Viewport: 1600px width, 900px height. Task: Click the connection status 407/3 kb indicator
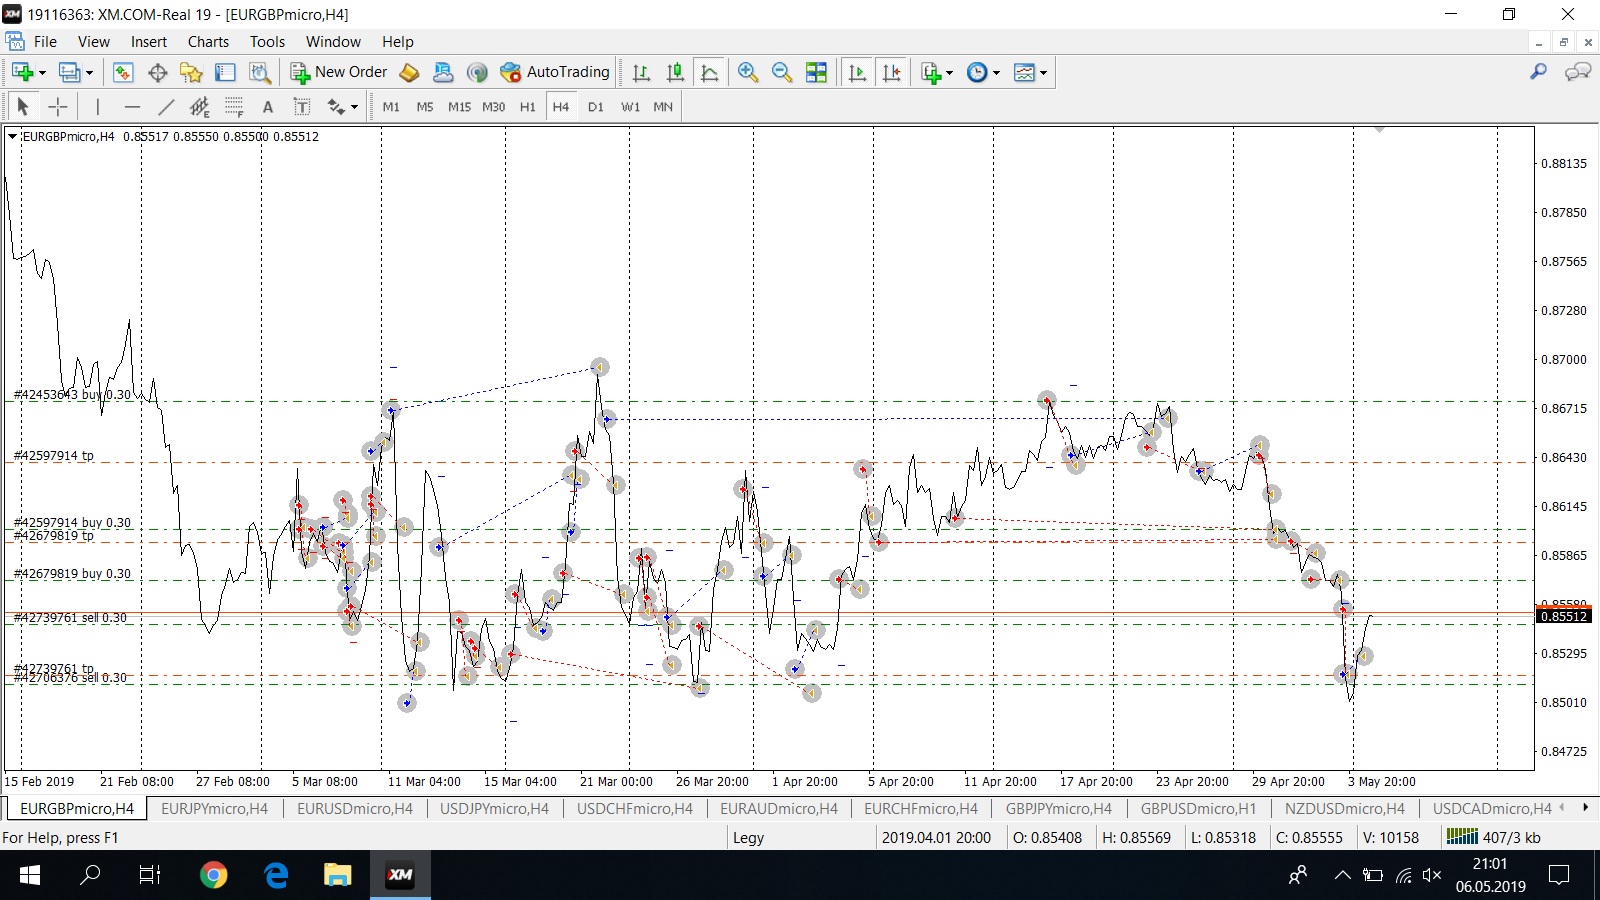point(1494,837)
